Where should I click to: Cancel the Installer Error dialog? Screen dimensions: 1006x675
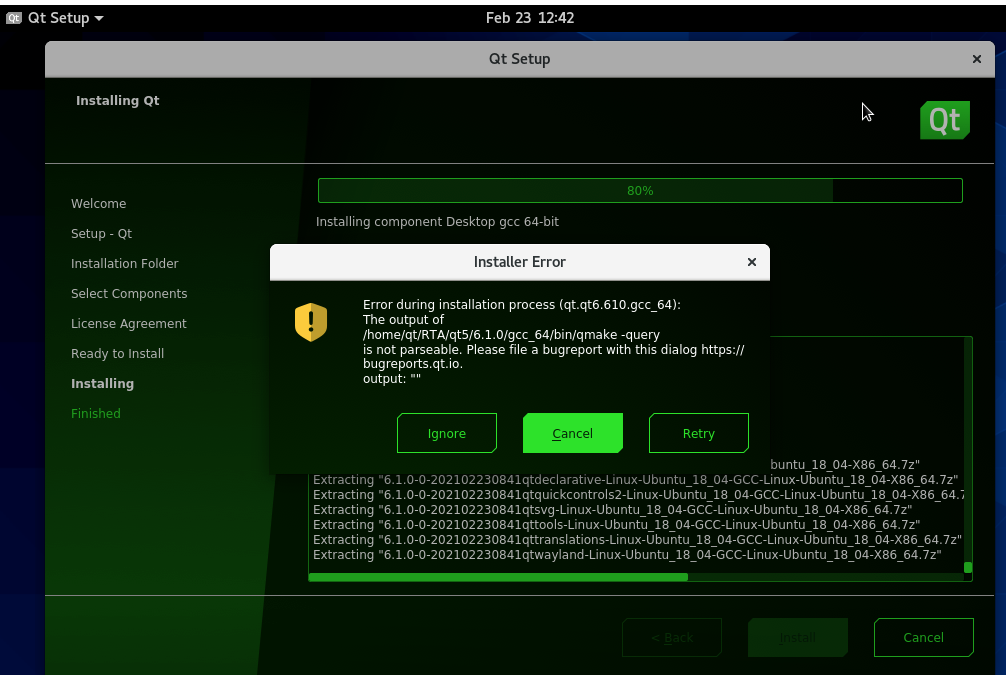(572, 433)
